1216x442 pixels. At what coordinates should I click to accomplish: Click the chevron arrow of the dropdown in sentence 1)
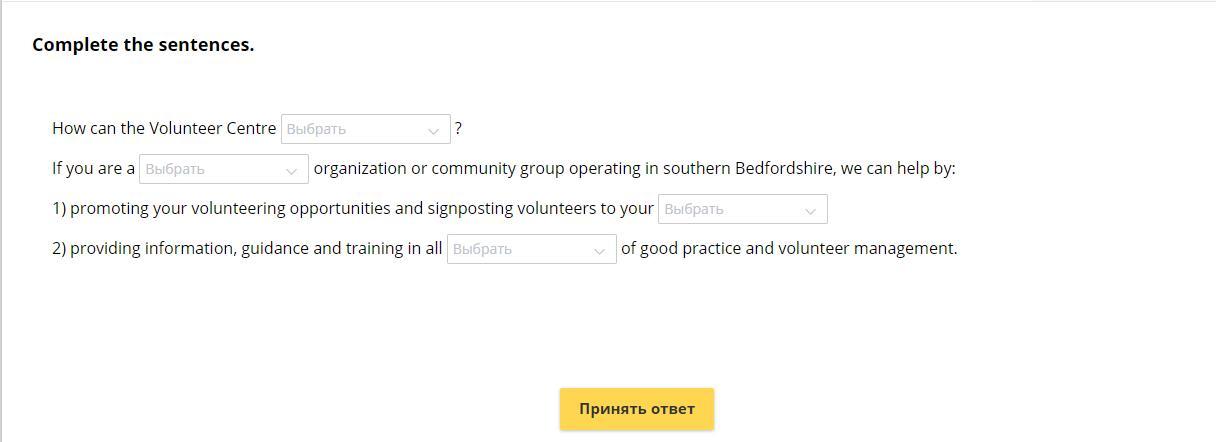[x=810, y=210]
